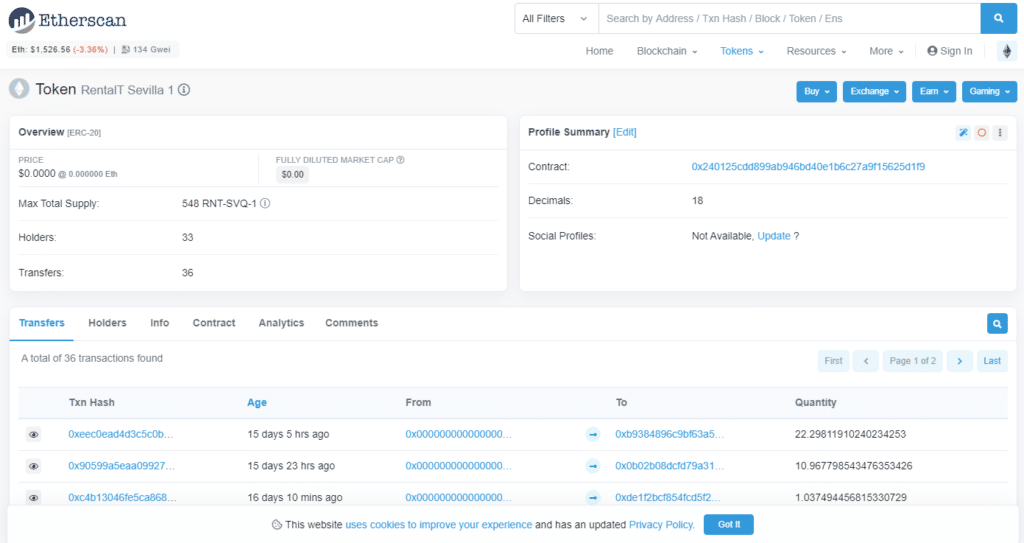Open contract address 0x240125cdd899ab946bd40e1b6c27a9f15625d1f9
Image resolution: width=1024 pixels, height=543 pixels.
(808, 167)
